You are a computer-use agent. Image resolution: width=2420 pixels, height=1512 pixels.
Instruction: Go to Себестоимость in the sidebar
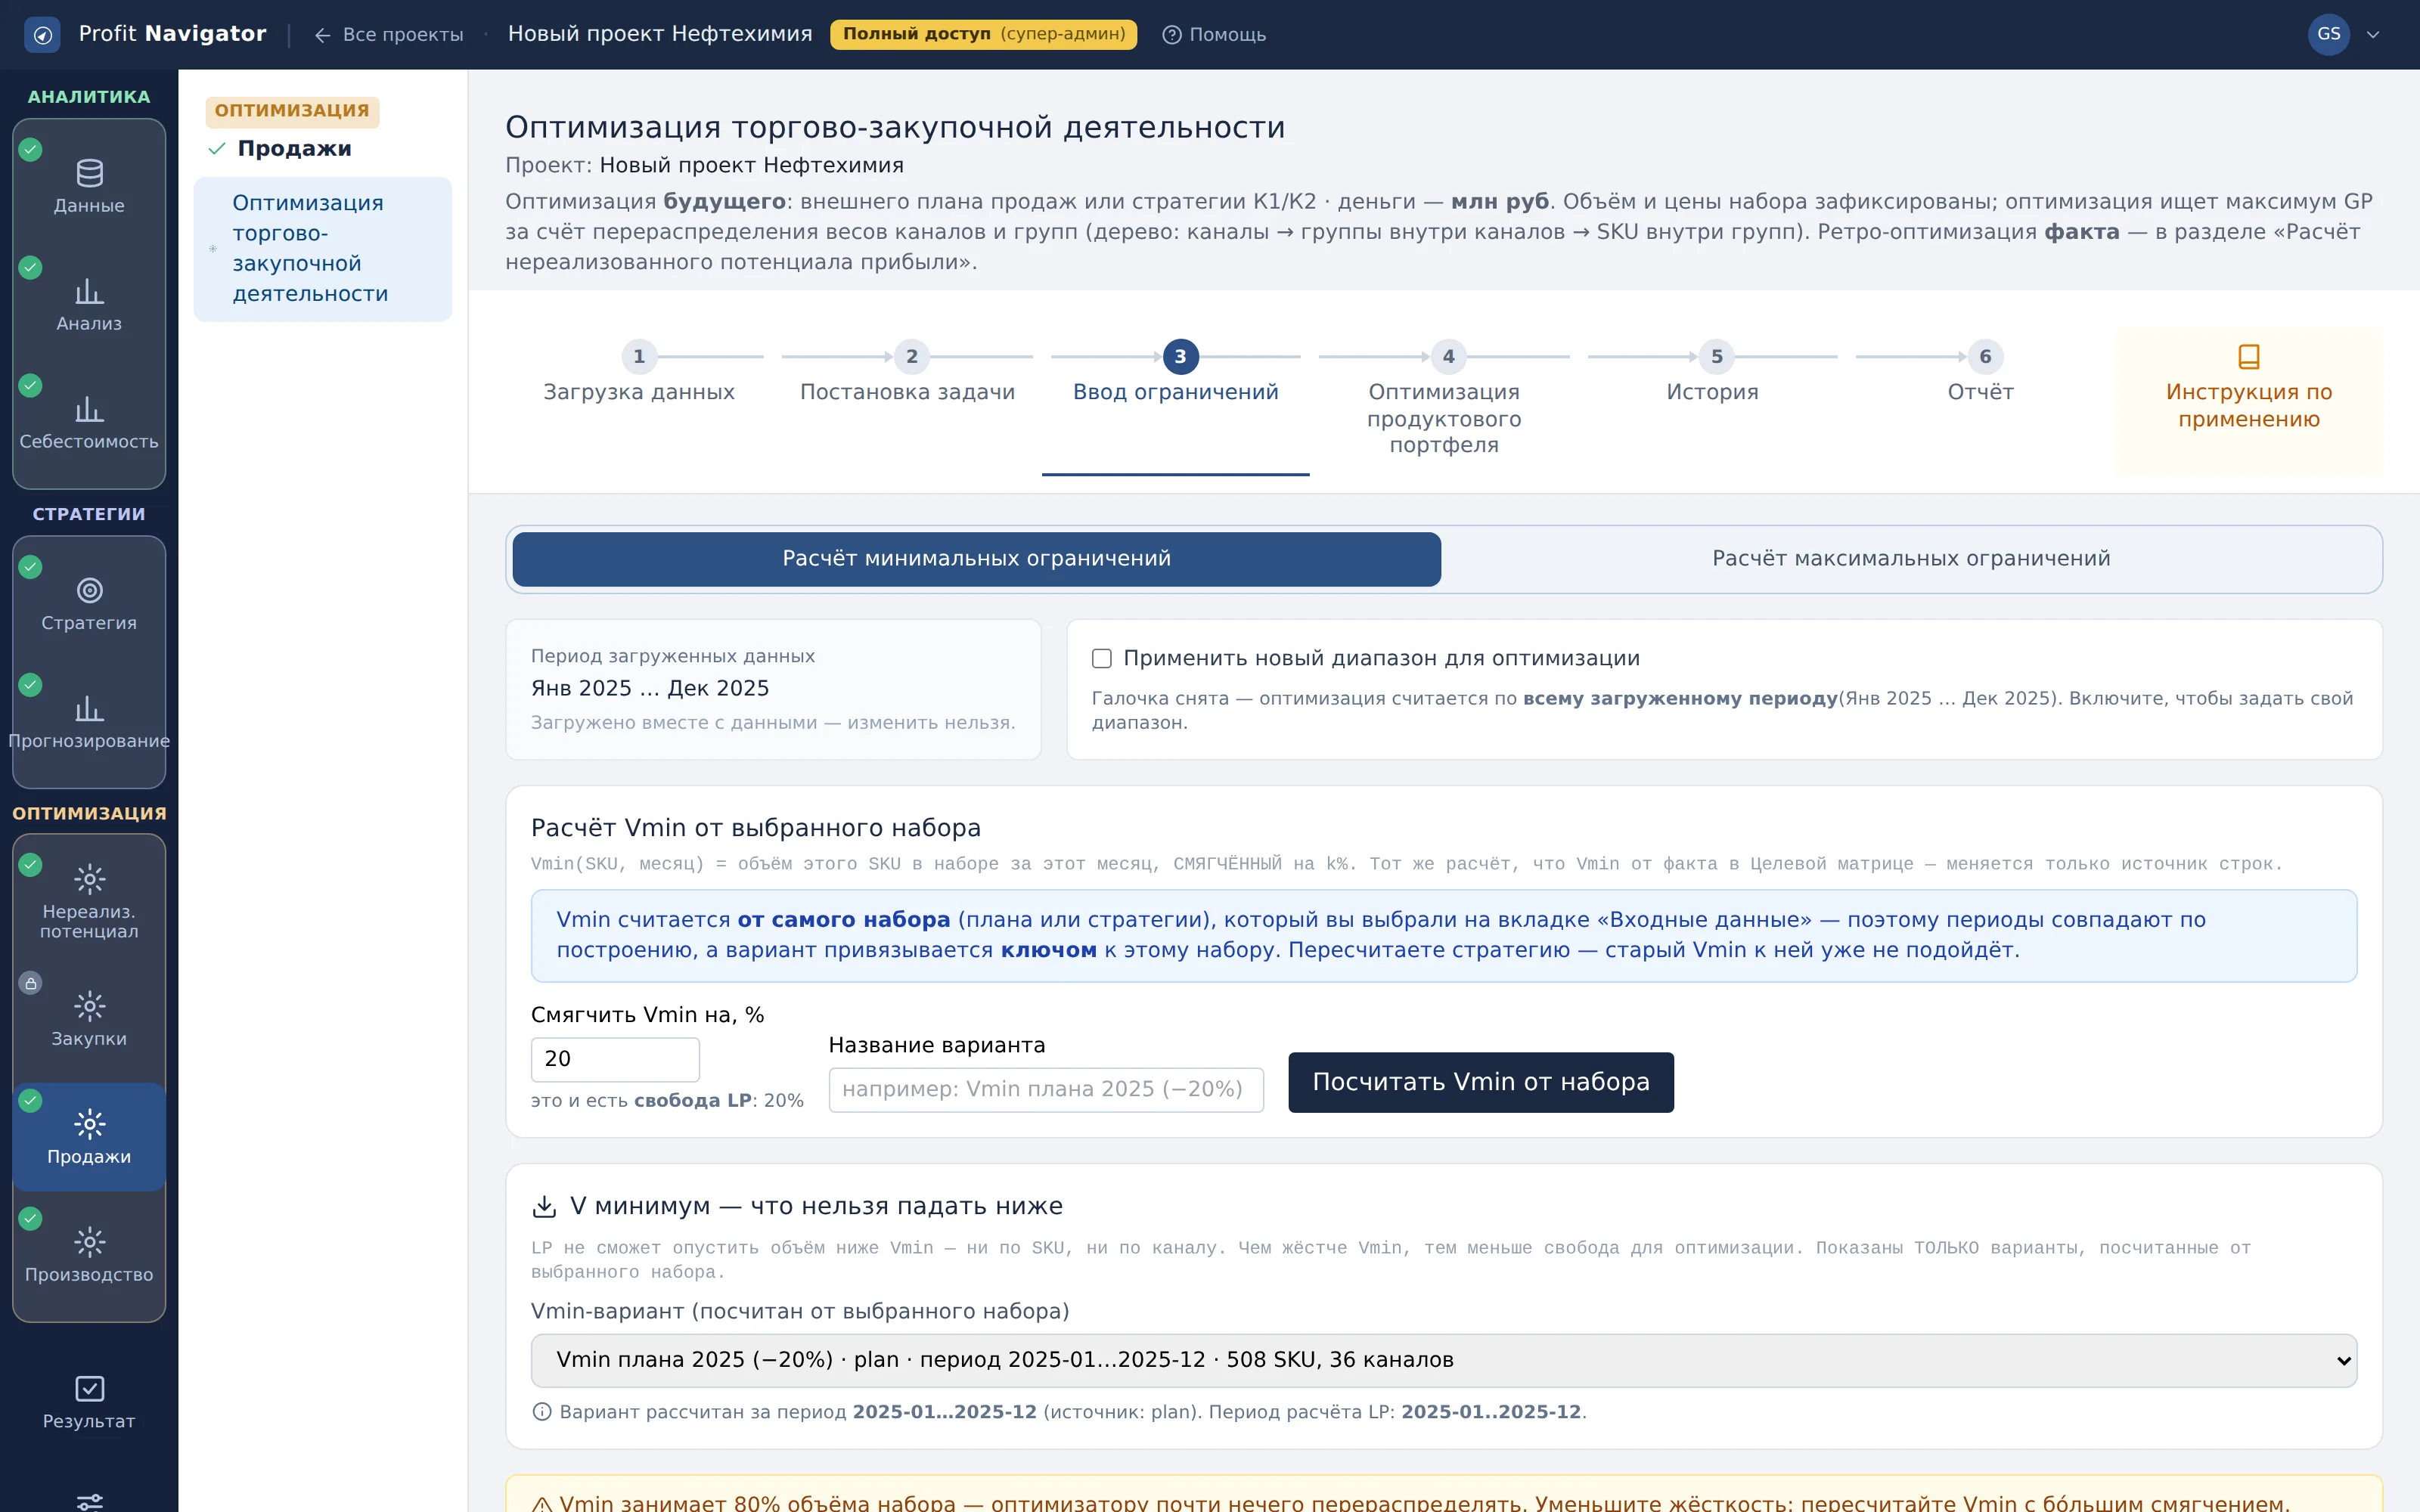89,423
